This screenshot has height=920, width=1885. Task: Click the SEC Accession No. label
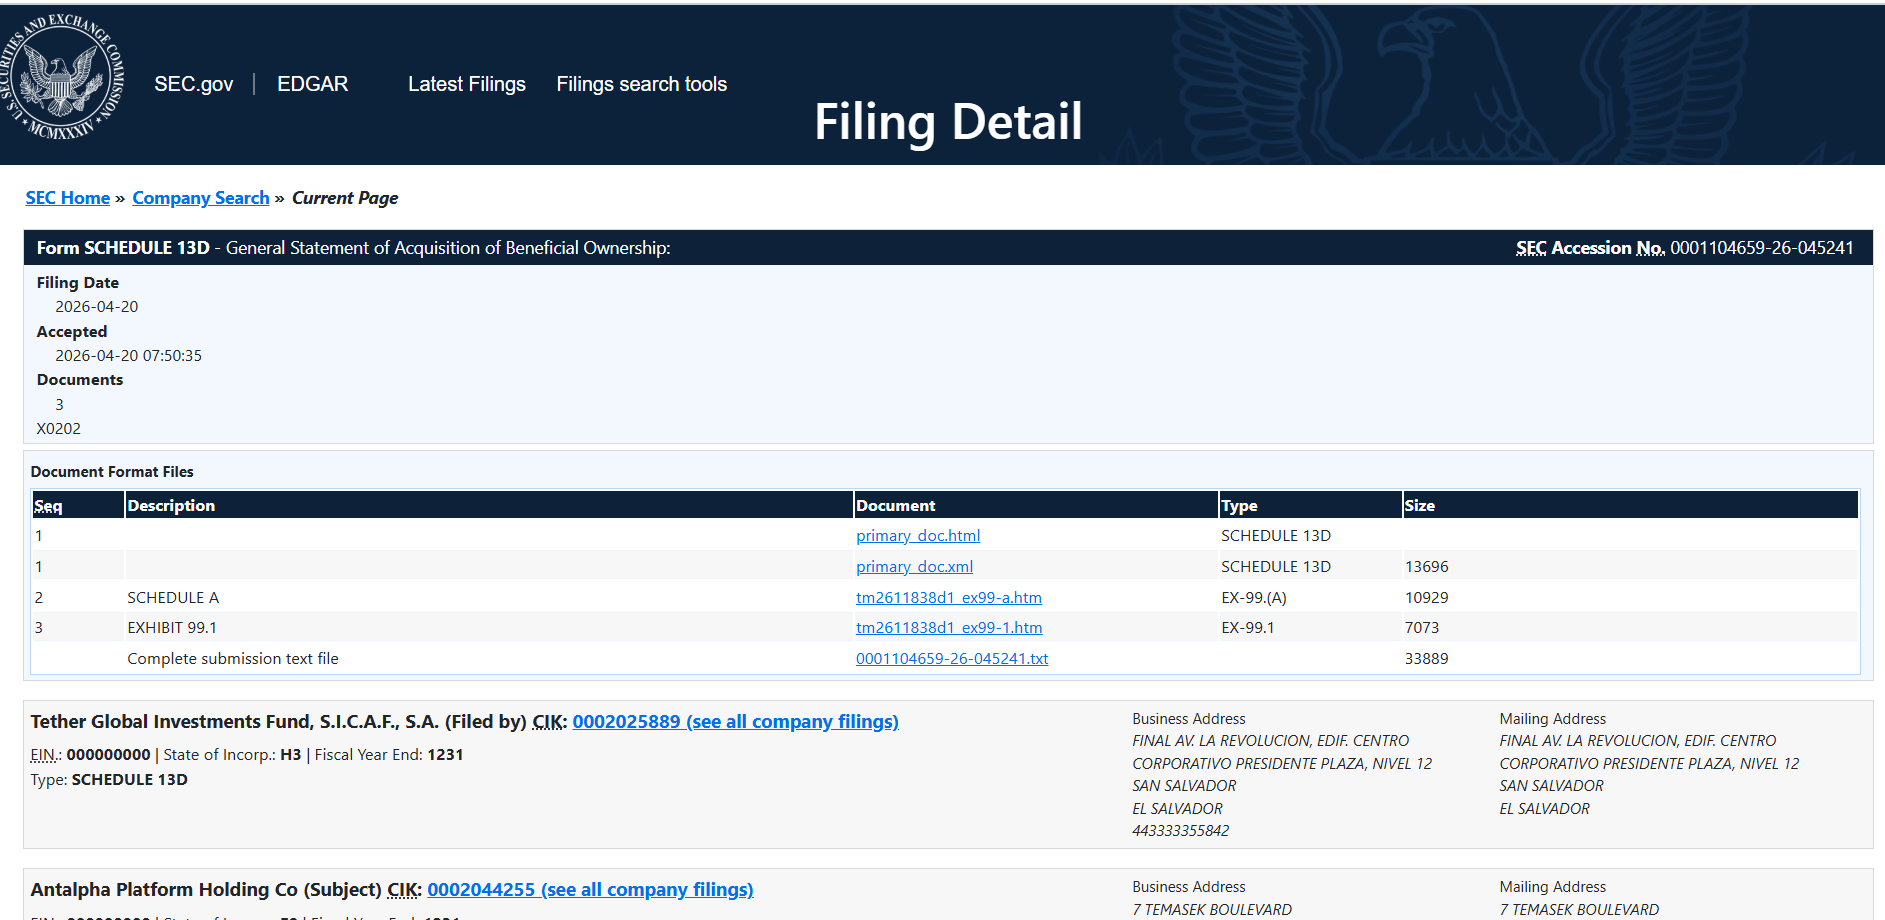coord(1591,248)
